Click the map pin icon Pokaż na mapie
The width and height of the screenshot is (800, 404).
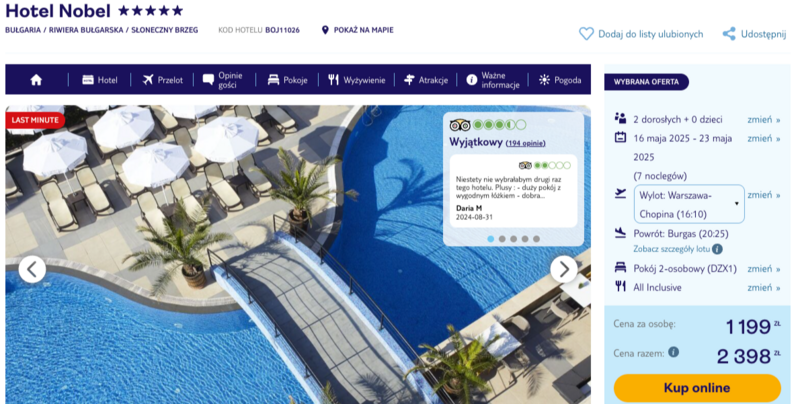click(325, 30)
